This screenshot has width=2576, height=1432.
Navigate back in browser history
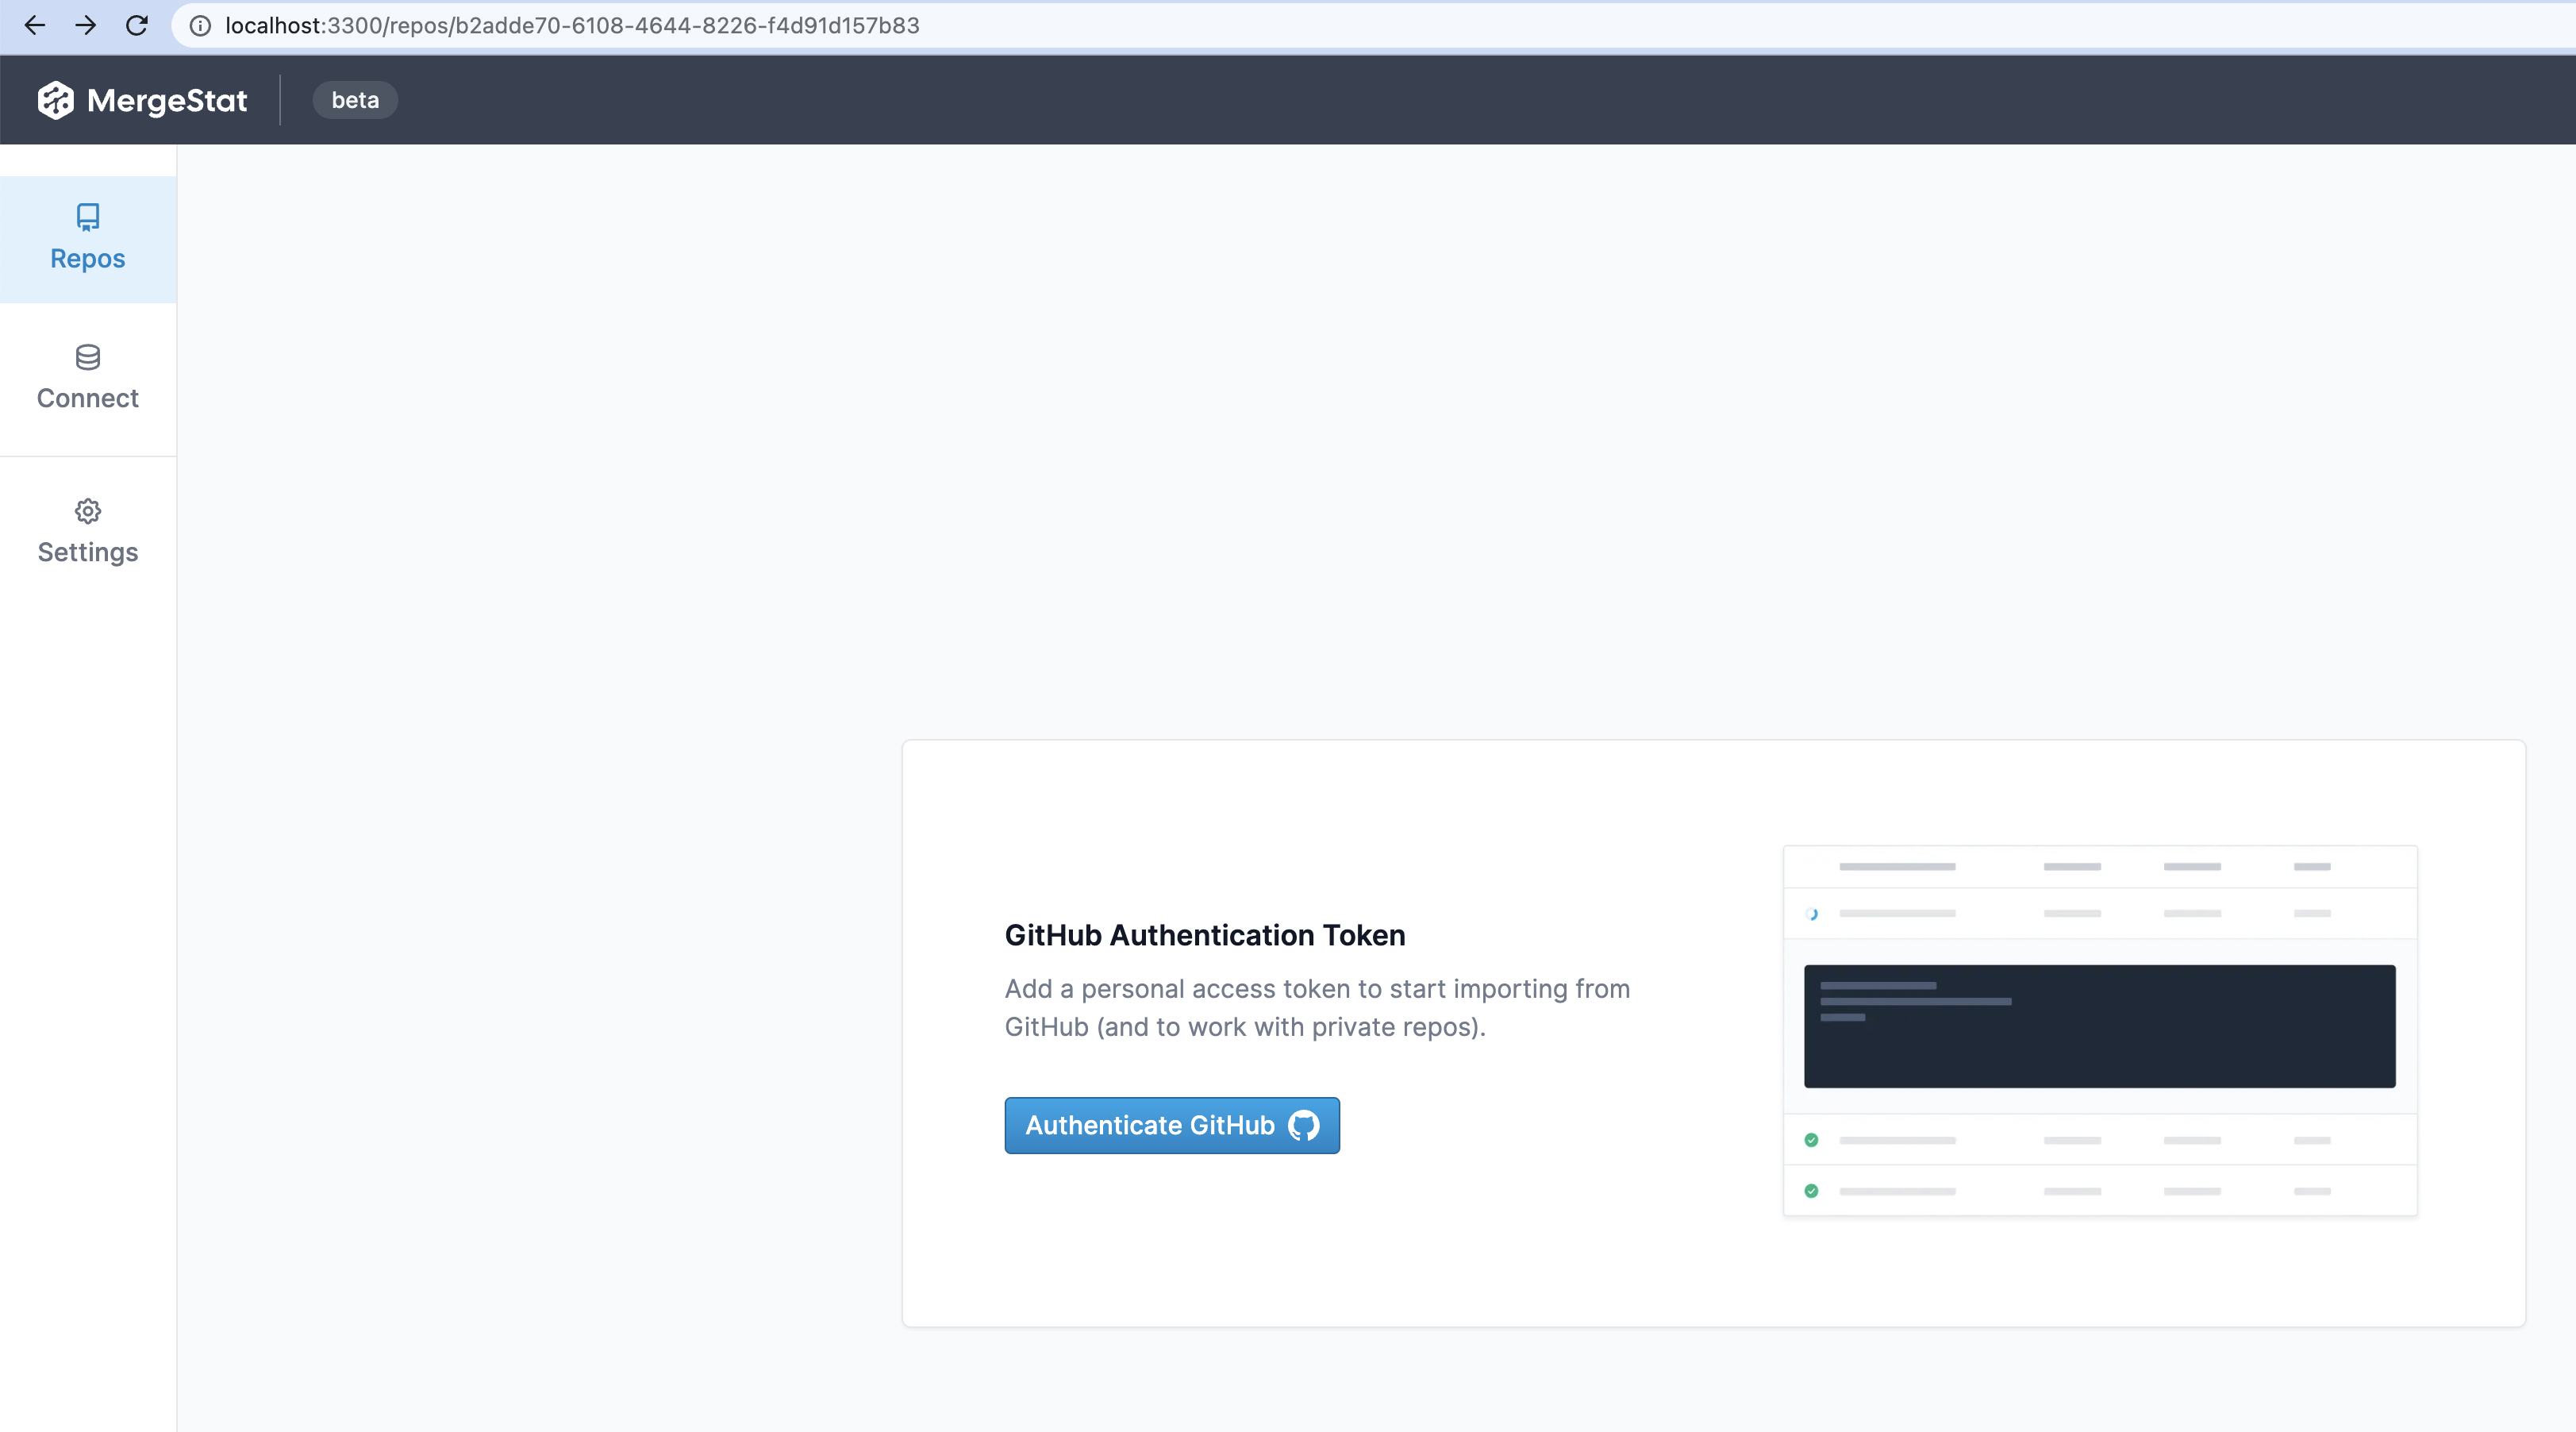36,26
